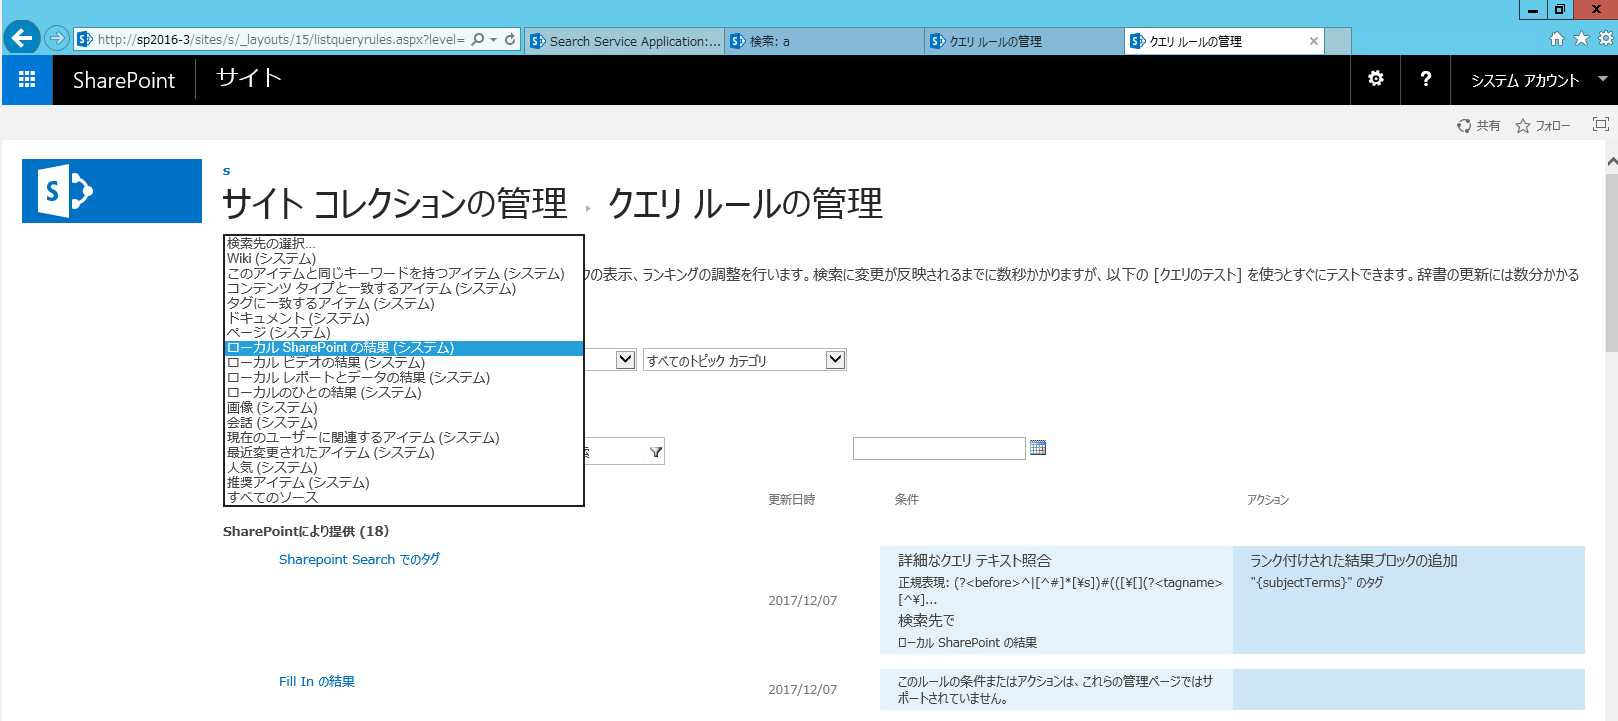Click the date input field
Viewport: 1618px width, 721px height.
[939, 448]
